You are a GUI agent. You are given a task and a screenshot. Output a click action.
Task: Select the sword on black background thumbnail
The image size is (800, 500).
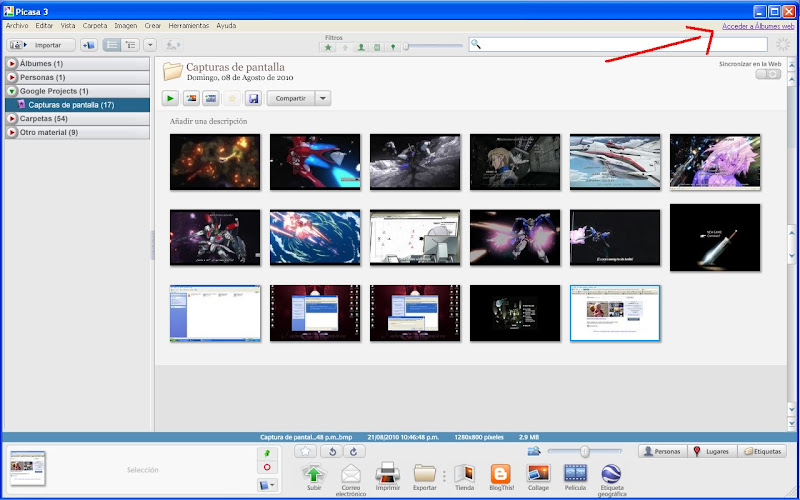[x=715, y=237]
